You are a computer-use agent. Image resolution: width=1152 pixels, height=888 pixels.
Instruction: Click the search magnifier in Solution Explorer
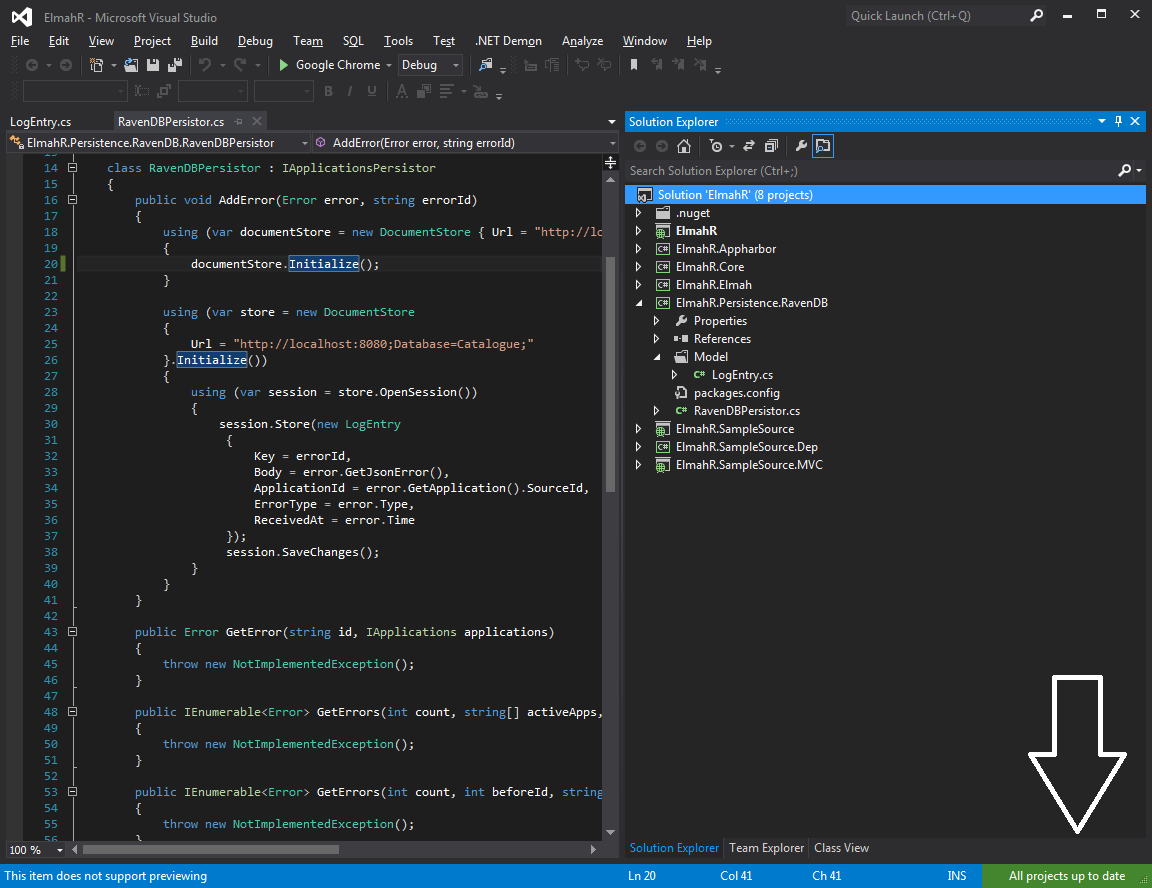coord(1124,170)
